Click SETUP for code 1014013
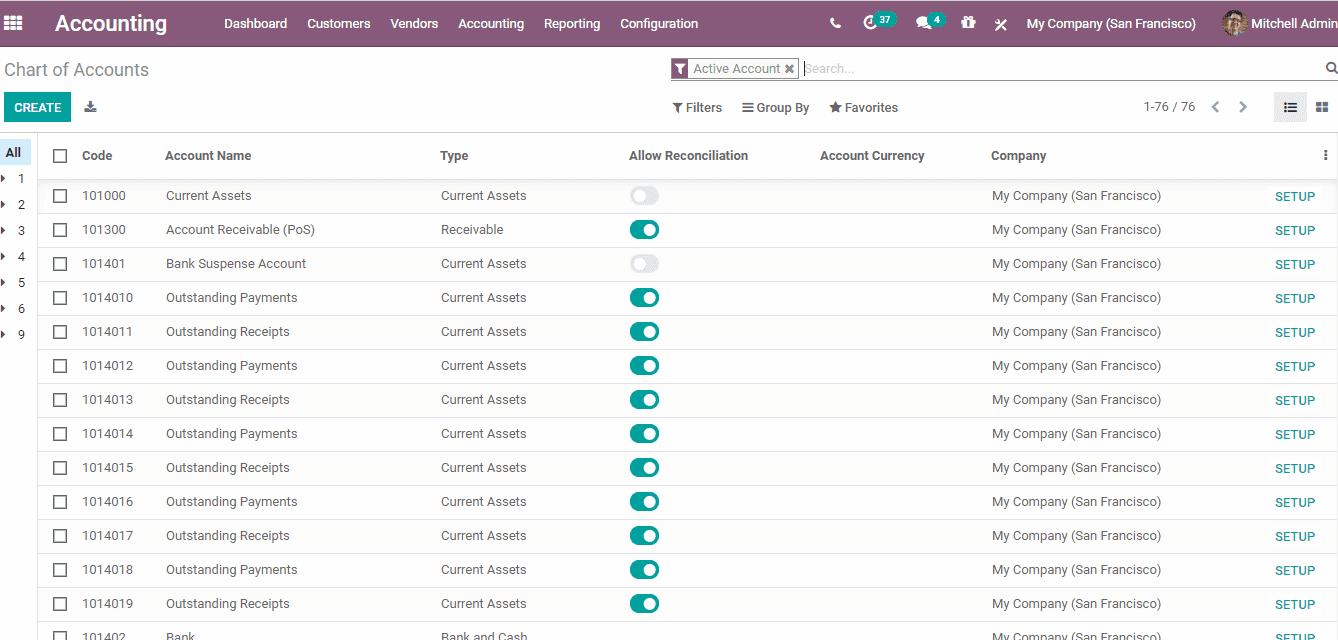 click(1295, 401)
